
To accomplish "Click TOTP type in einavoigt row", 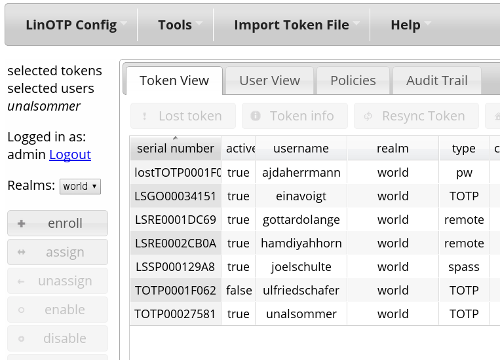I will [464, 196].
